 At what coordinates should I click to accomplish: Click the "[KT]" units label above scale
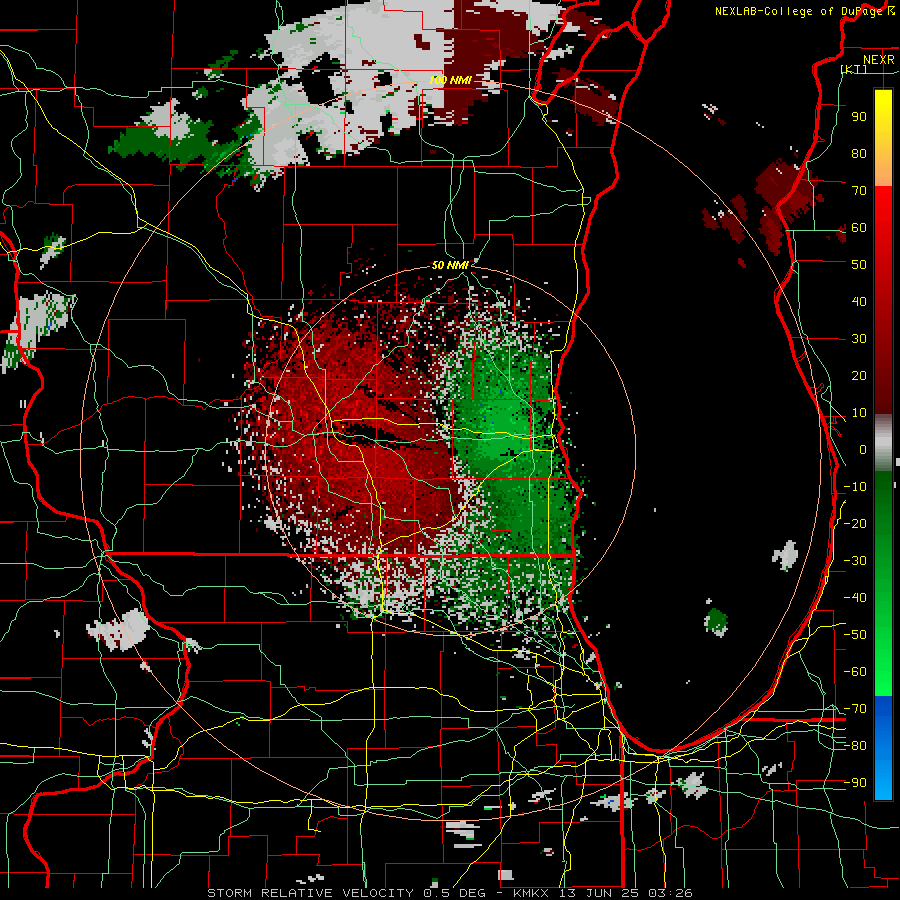(854, 69)
